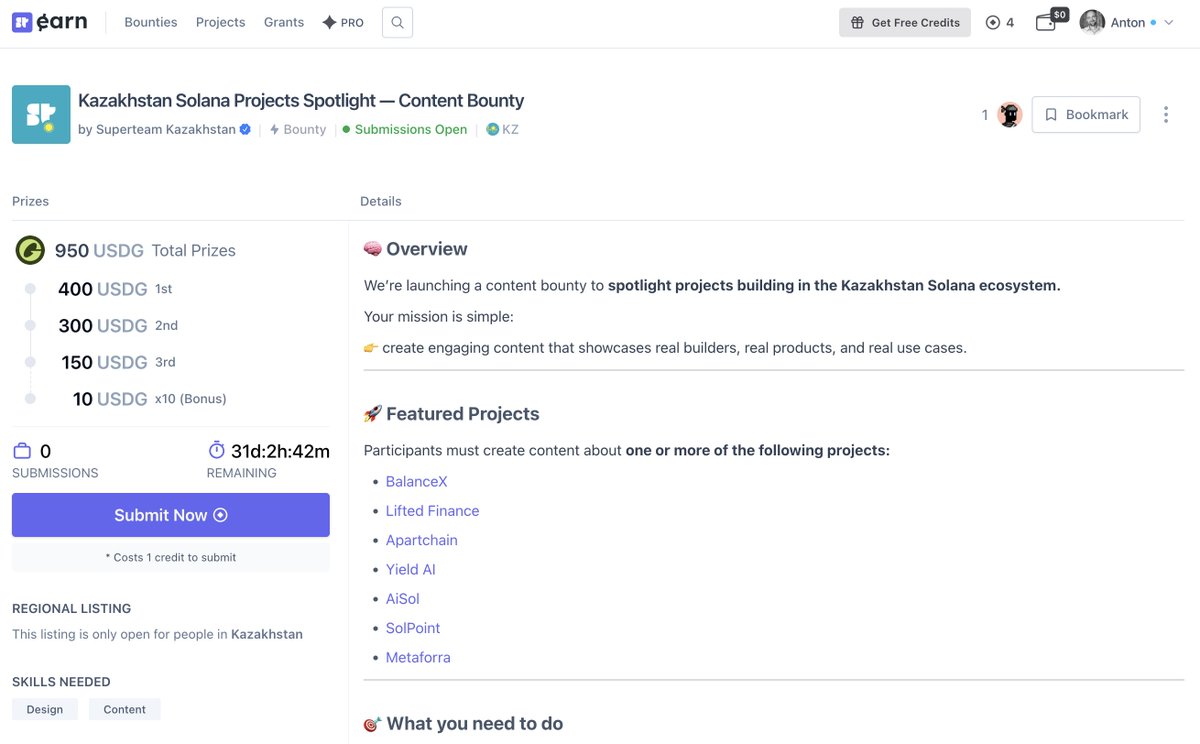
Task: Click the USDG token icon by Total Prizes
Action: point(30,250)
